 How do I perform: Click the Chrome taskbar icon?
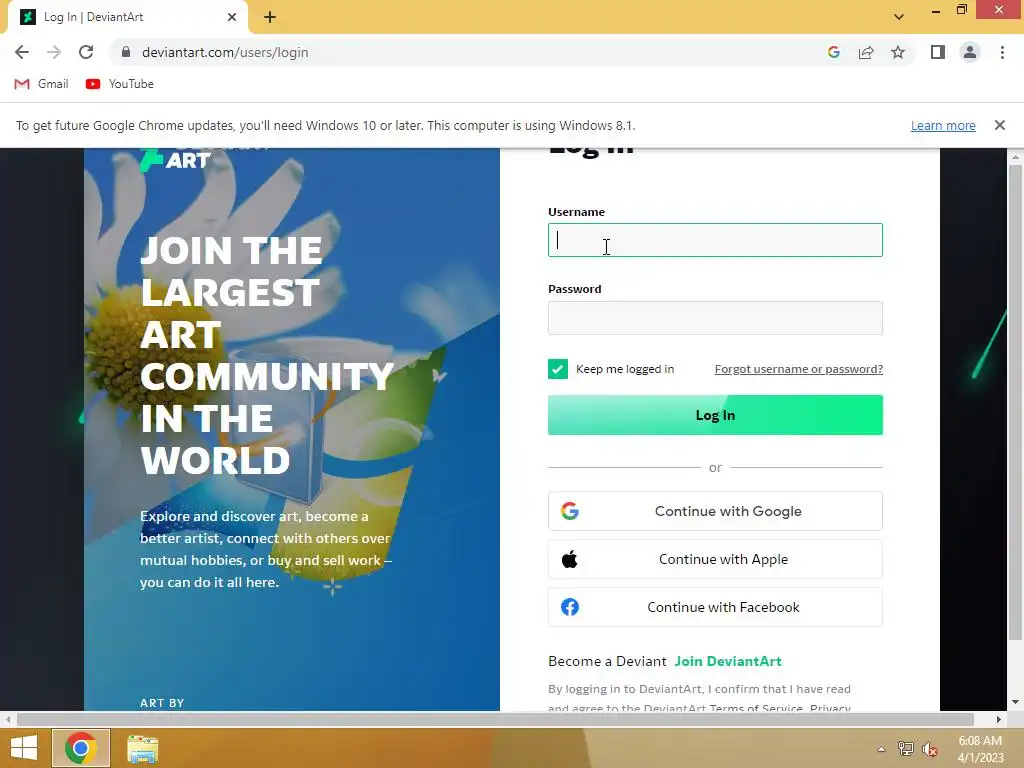pyautogui.click(x=81, y=748)
